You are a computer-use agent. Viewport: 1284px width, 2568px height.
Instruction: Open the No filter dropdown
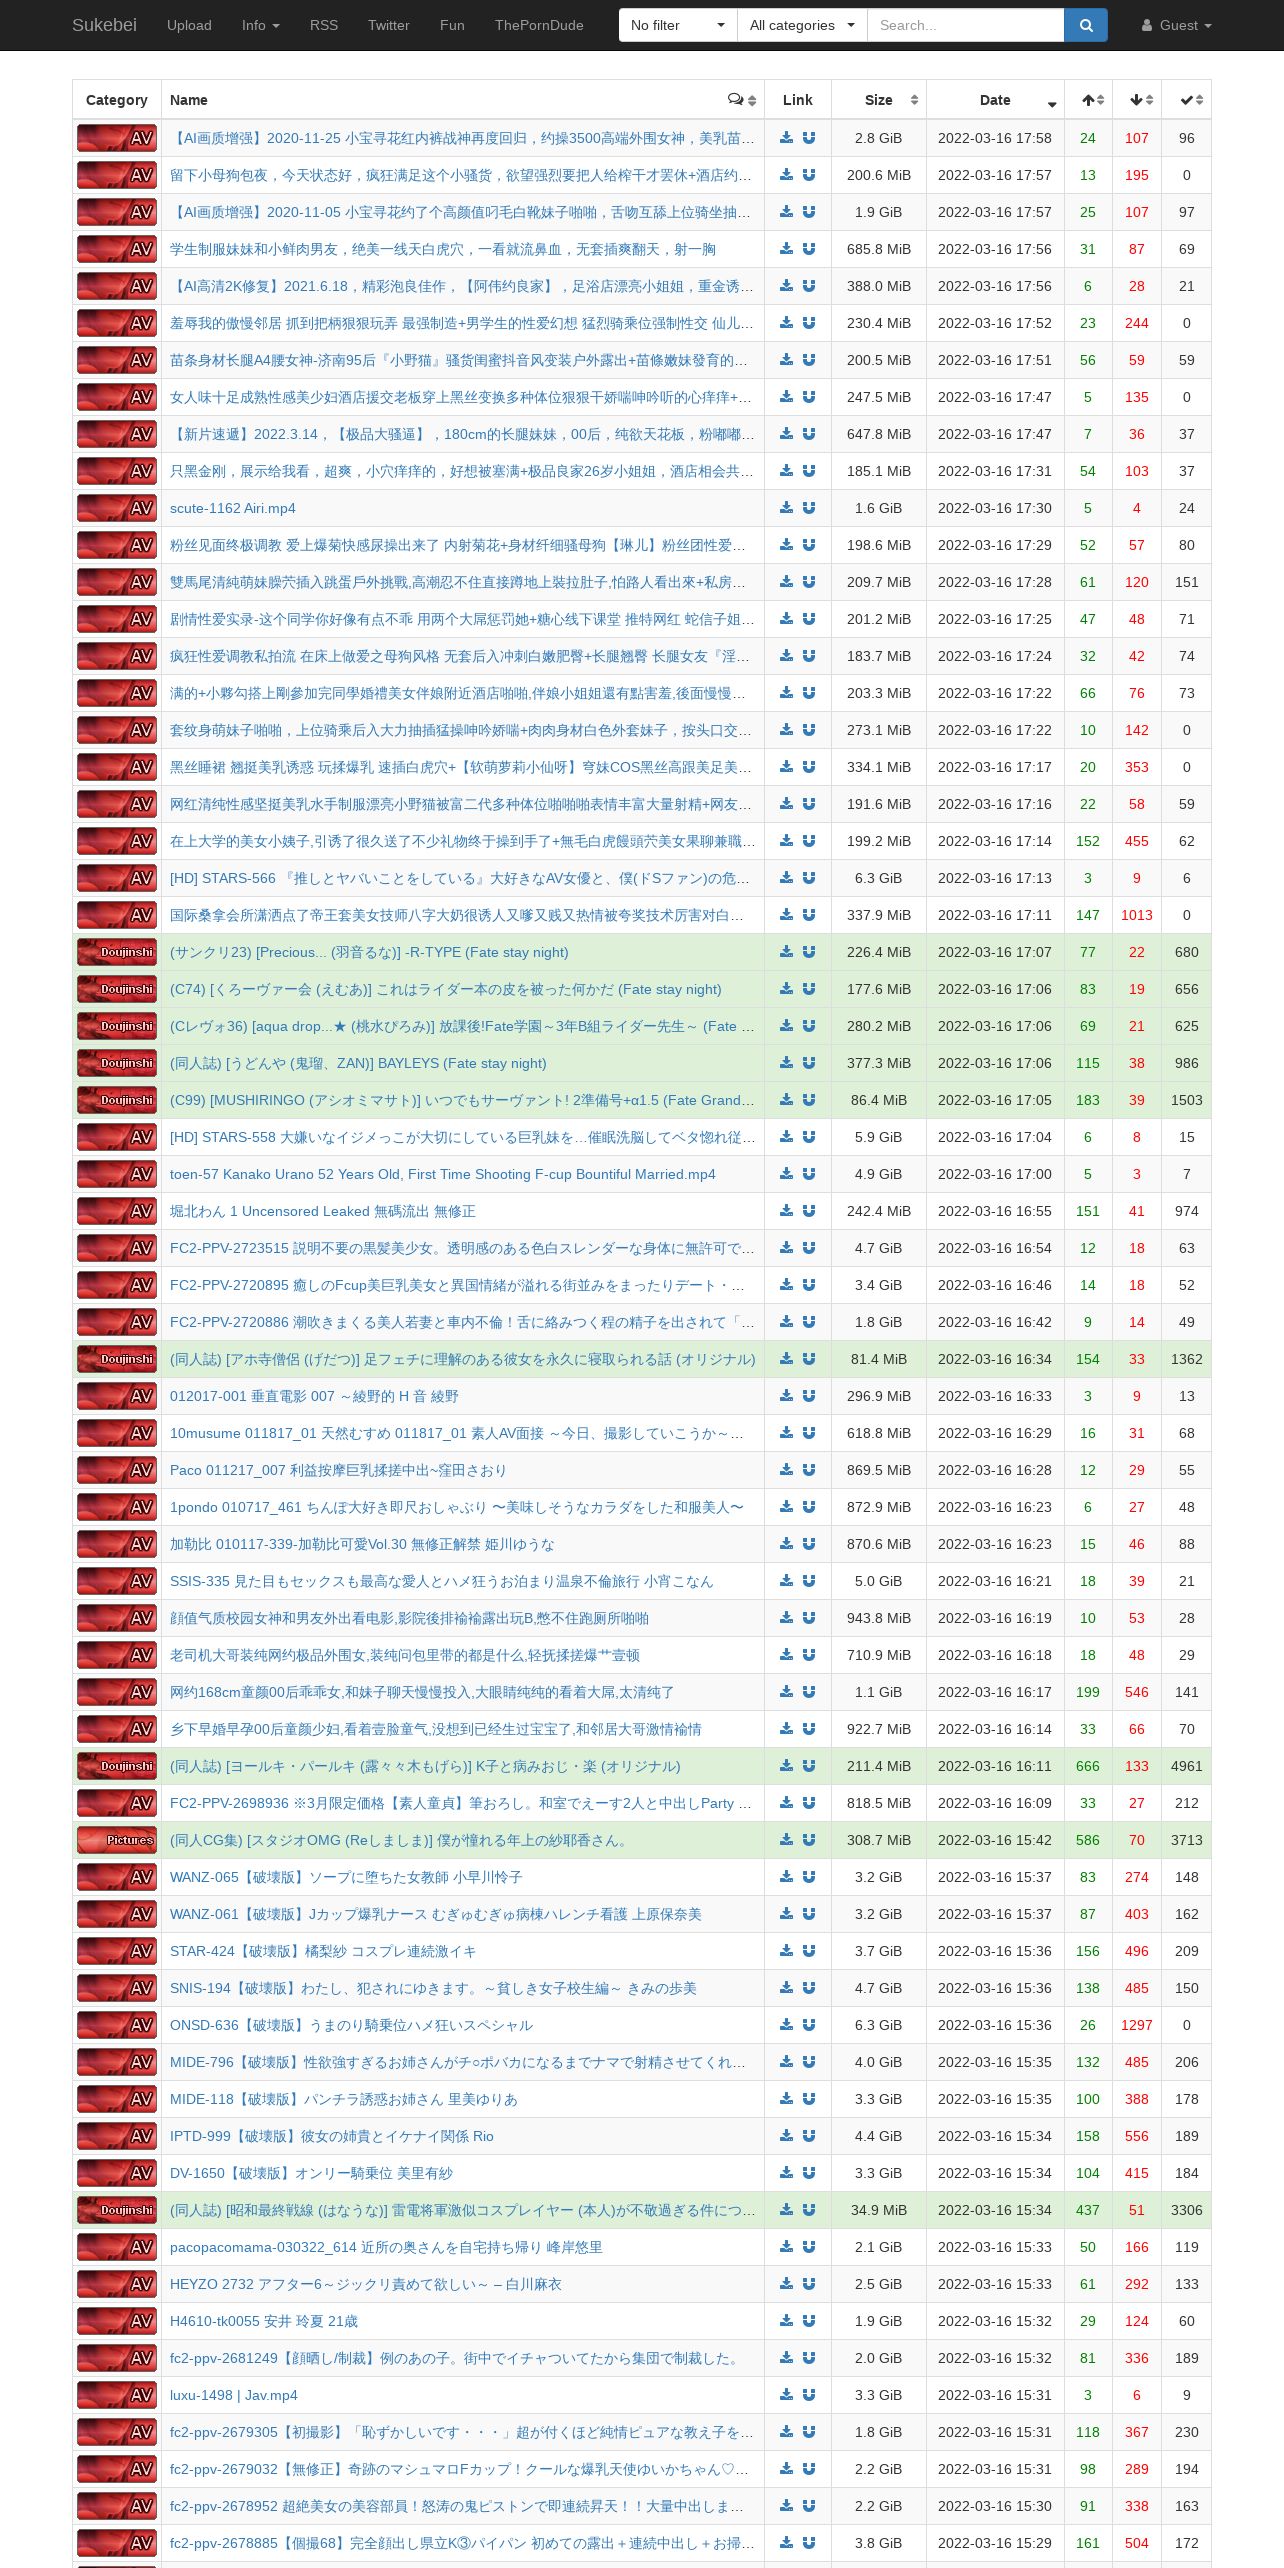point(678,25)
